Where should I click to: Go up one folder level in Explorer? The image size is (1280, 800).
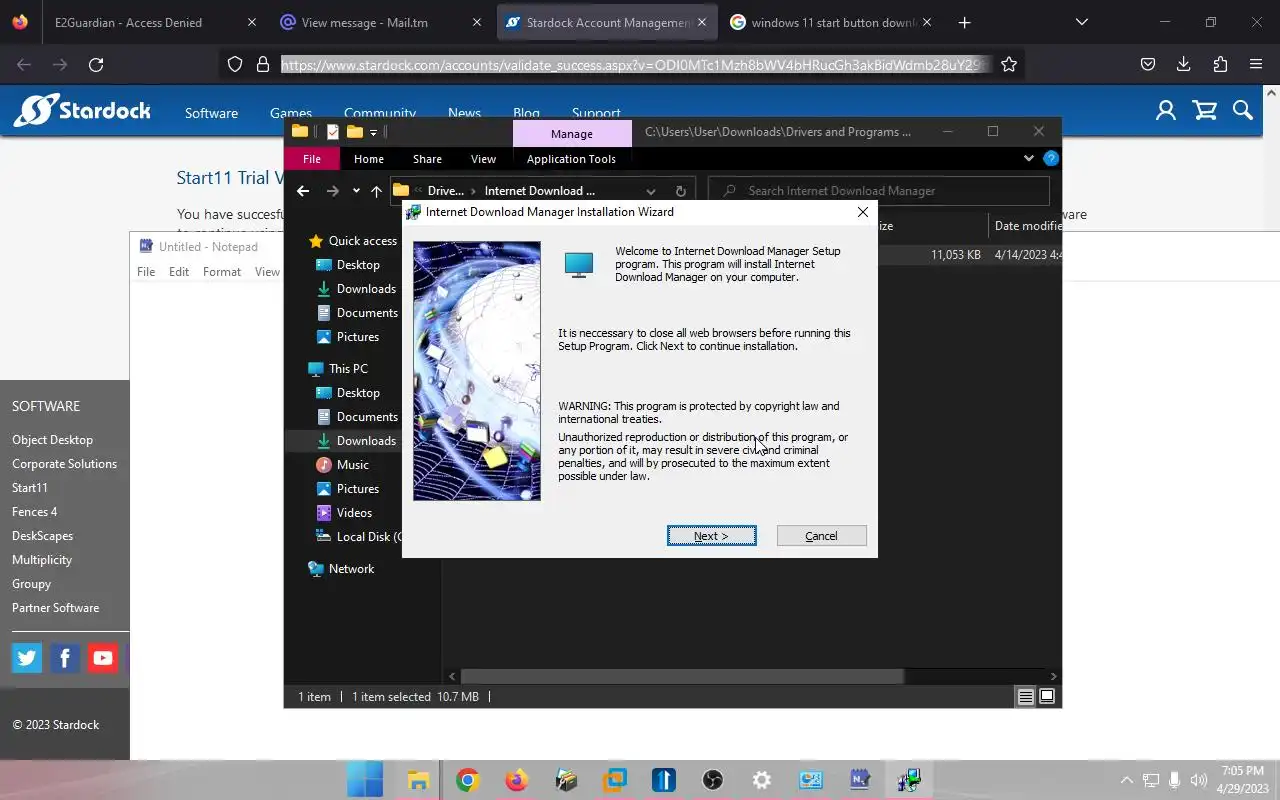376,191
